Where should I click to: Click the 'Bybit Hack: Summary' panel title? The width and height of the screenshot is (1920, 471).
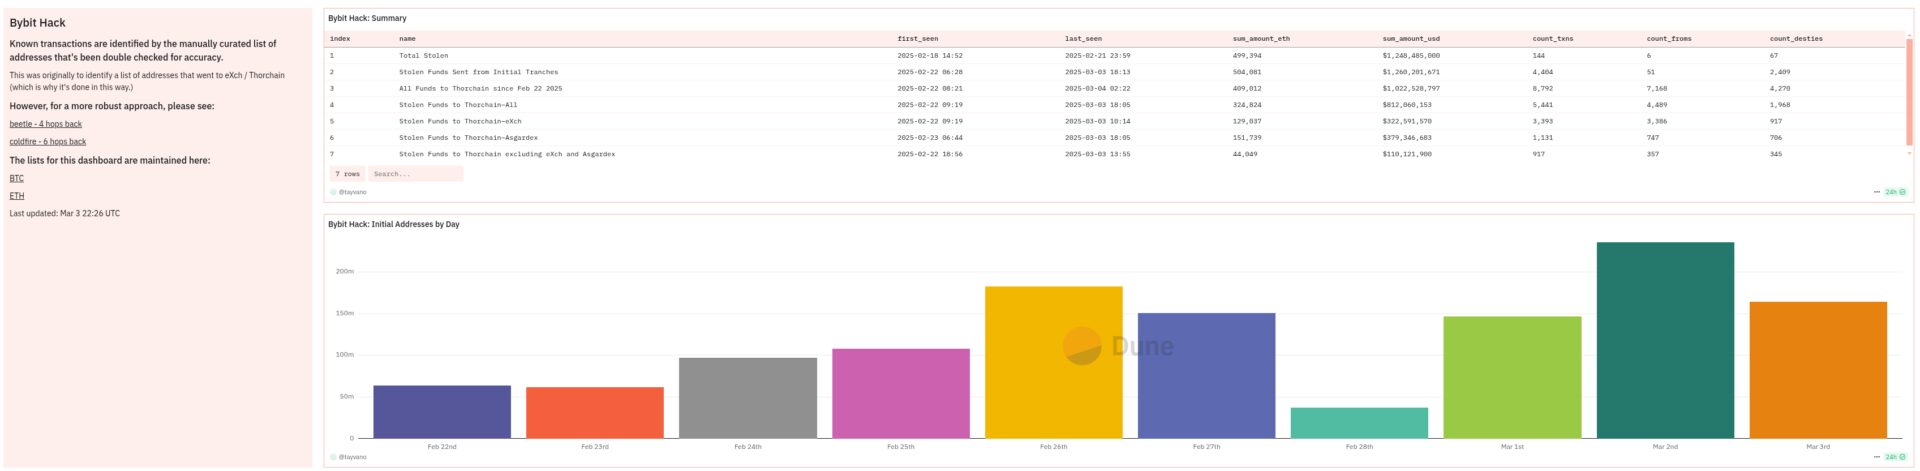(367, 18)
